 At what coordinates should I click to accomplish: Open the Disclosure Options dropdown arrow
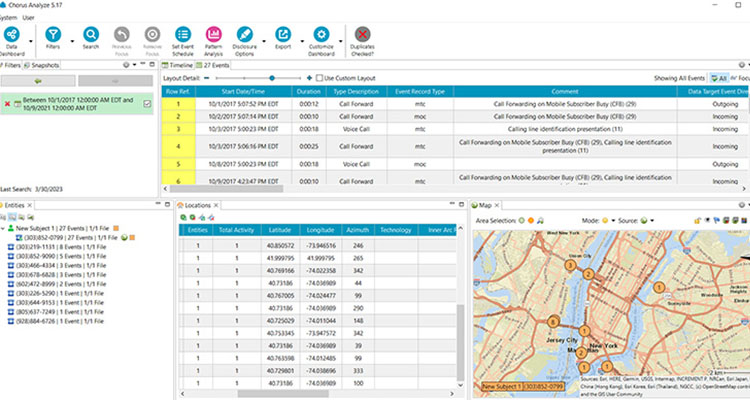(x=264, y=42)
